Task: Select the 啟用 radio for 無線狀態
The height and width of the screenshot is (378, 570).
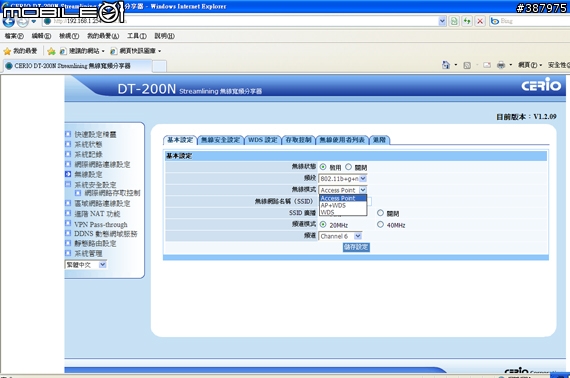Action: click(323, 167)
